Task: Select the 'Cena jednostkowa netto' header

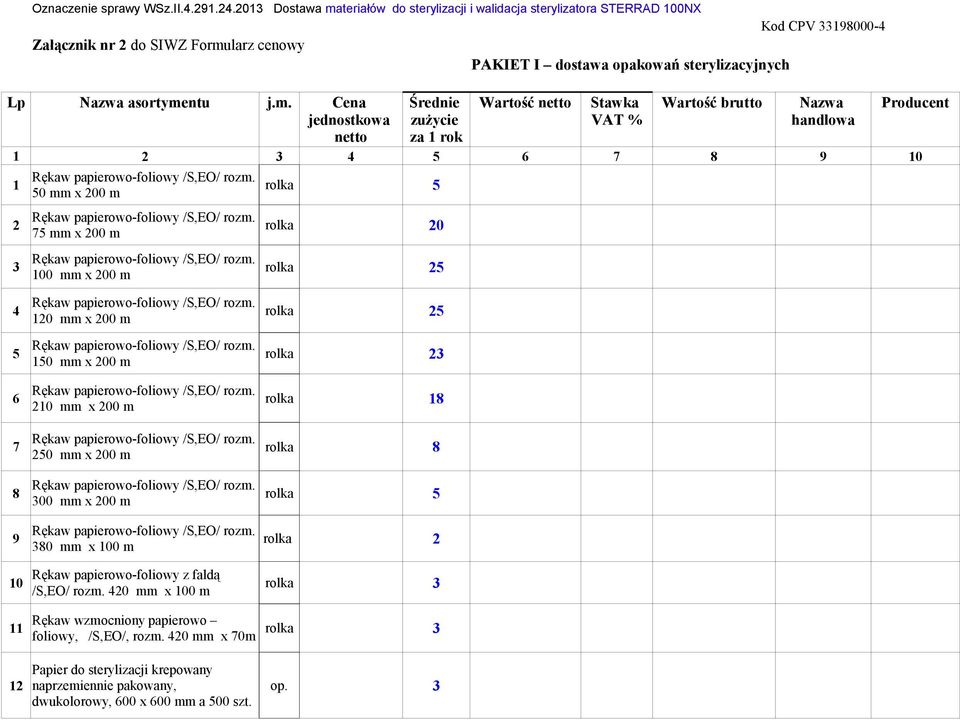Action: pos(349,119)
